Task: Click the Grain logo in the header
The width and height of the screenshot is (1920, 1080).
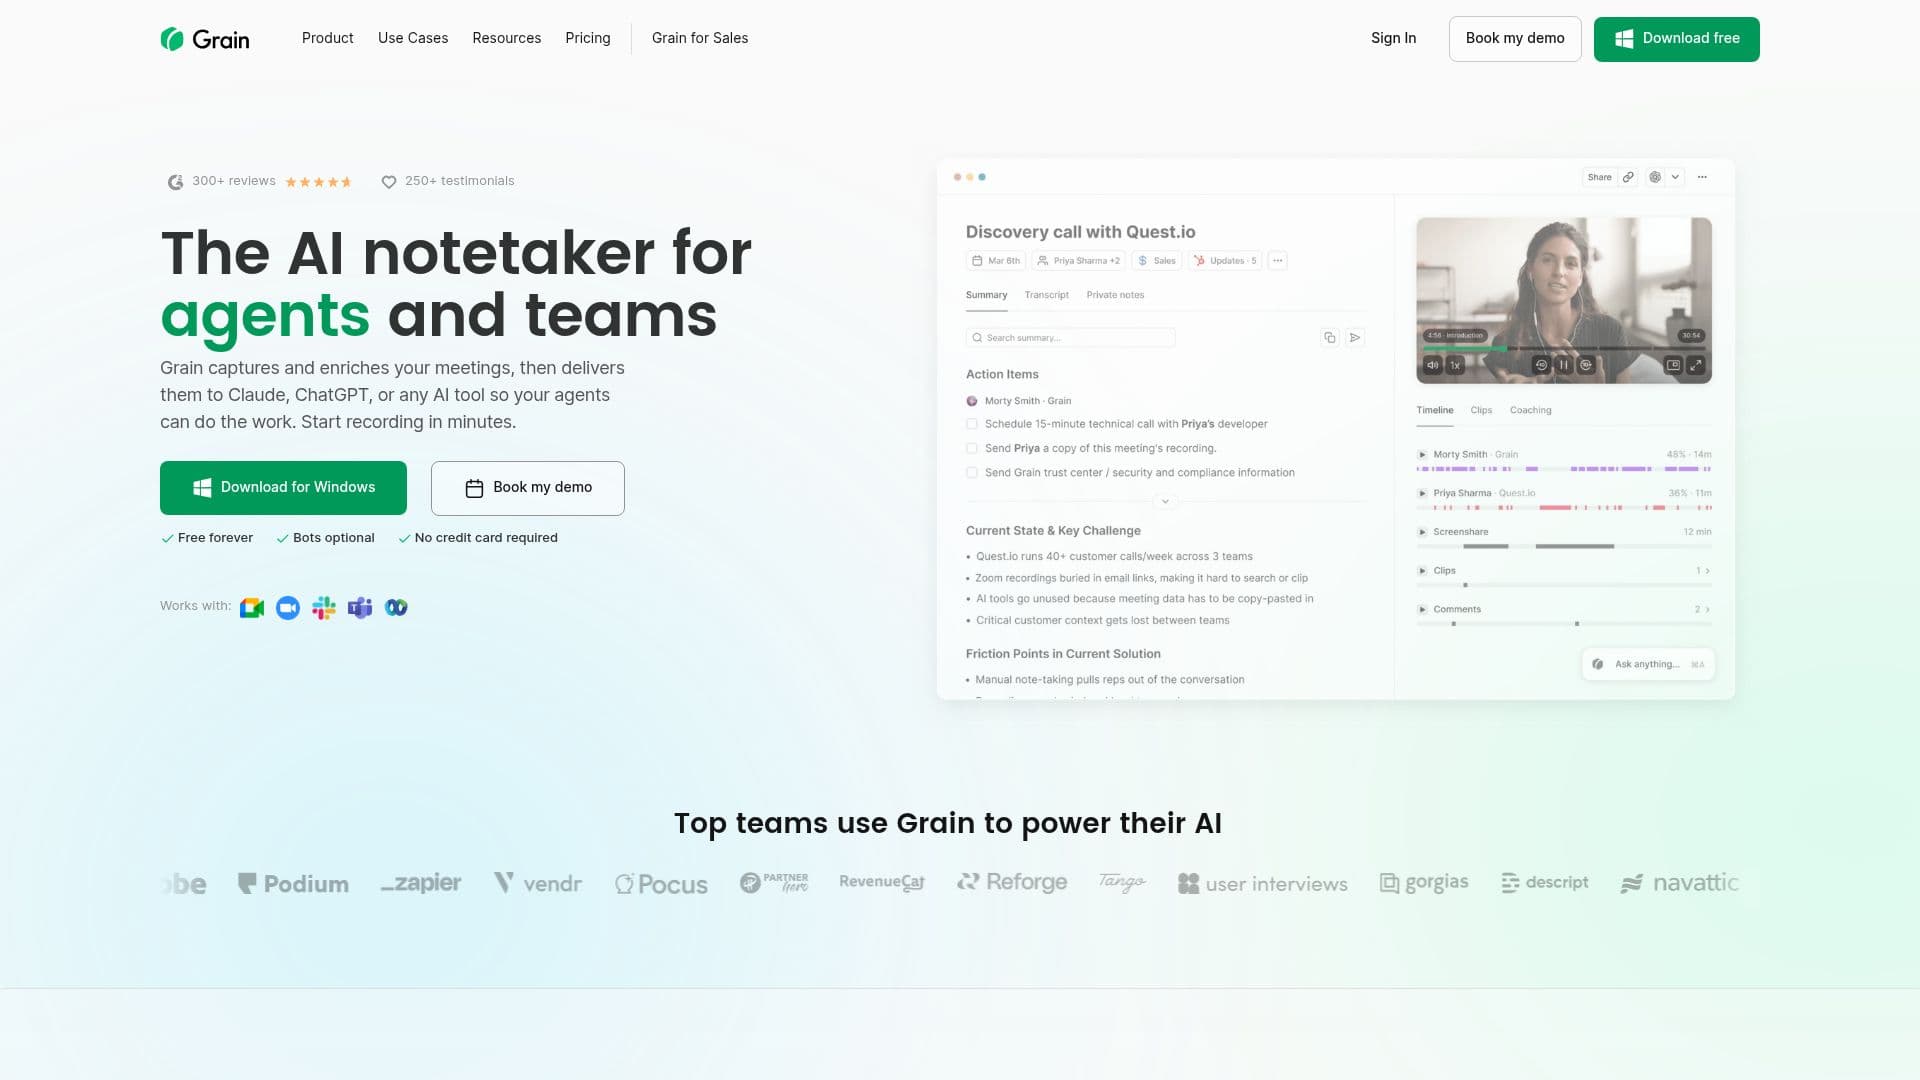Action: pos(205,39)
